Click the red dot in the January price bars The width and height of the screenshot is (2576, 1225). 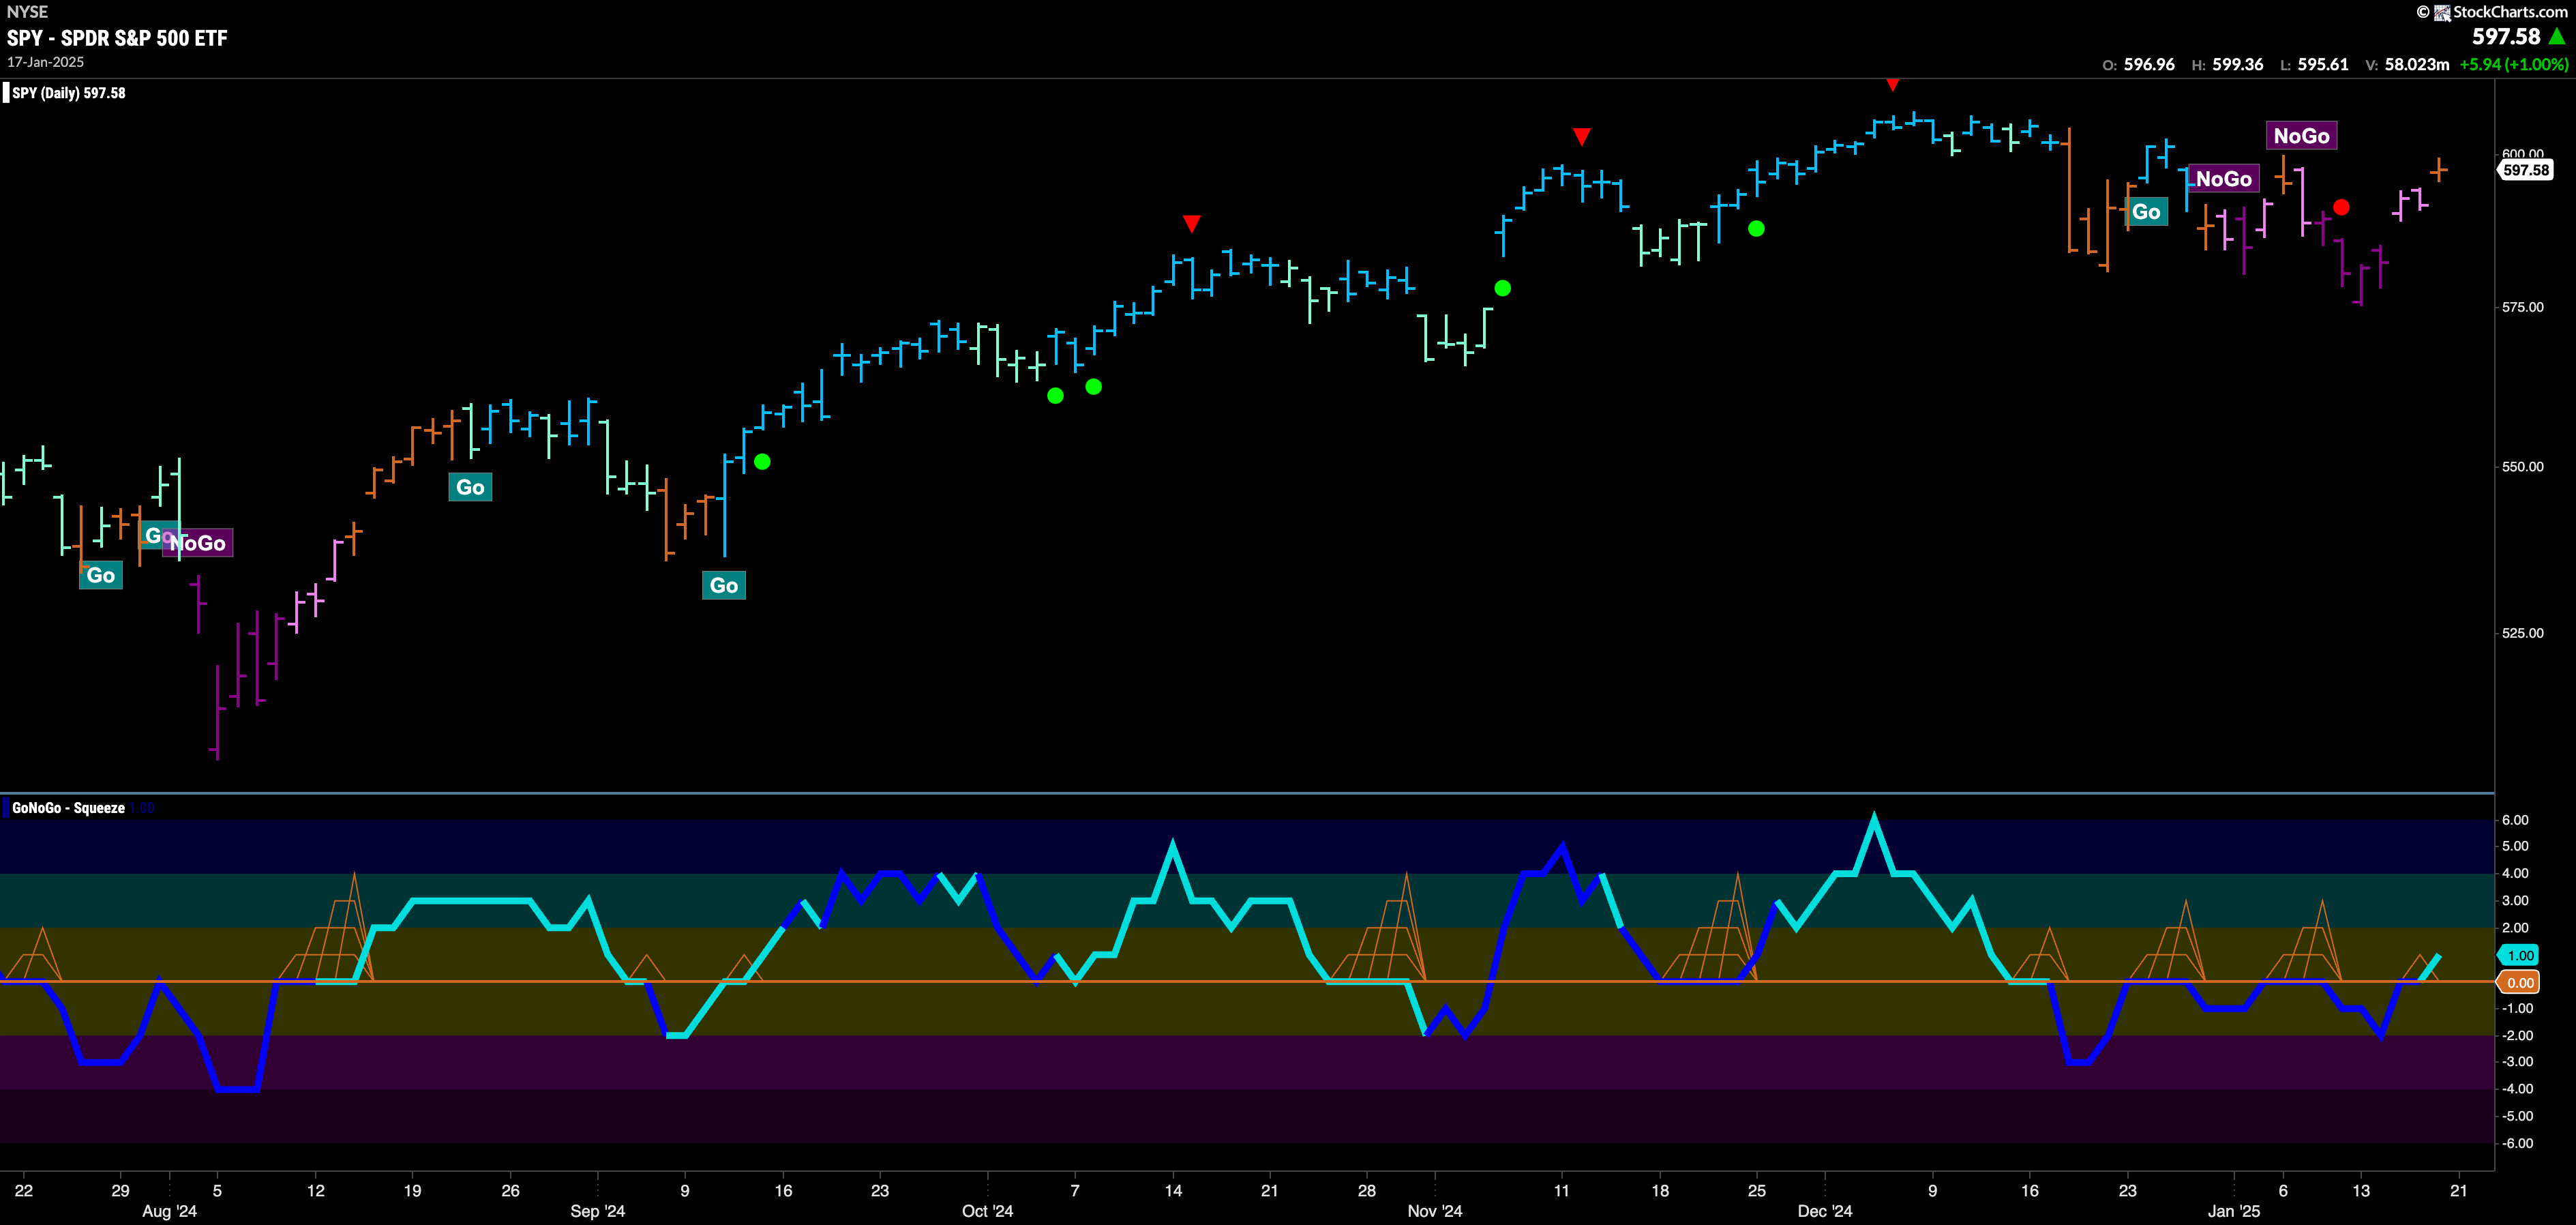2341,208
